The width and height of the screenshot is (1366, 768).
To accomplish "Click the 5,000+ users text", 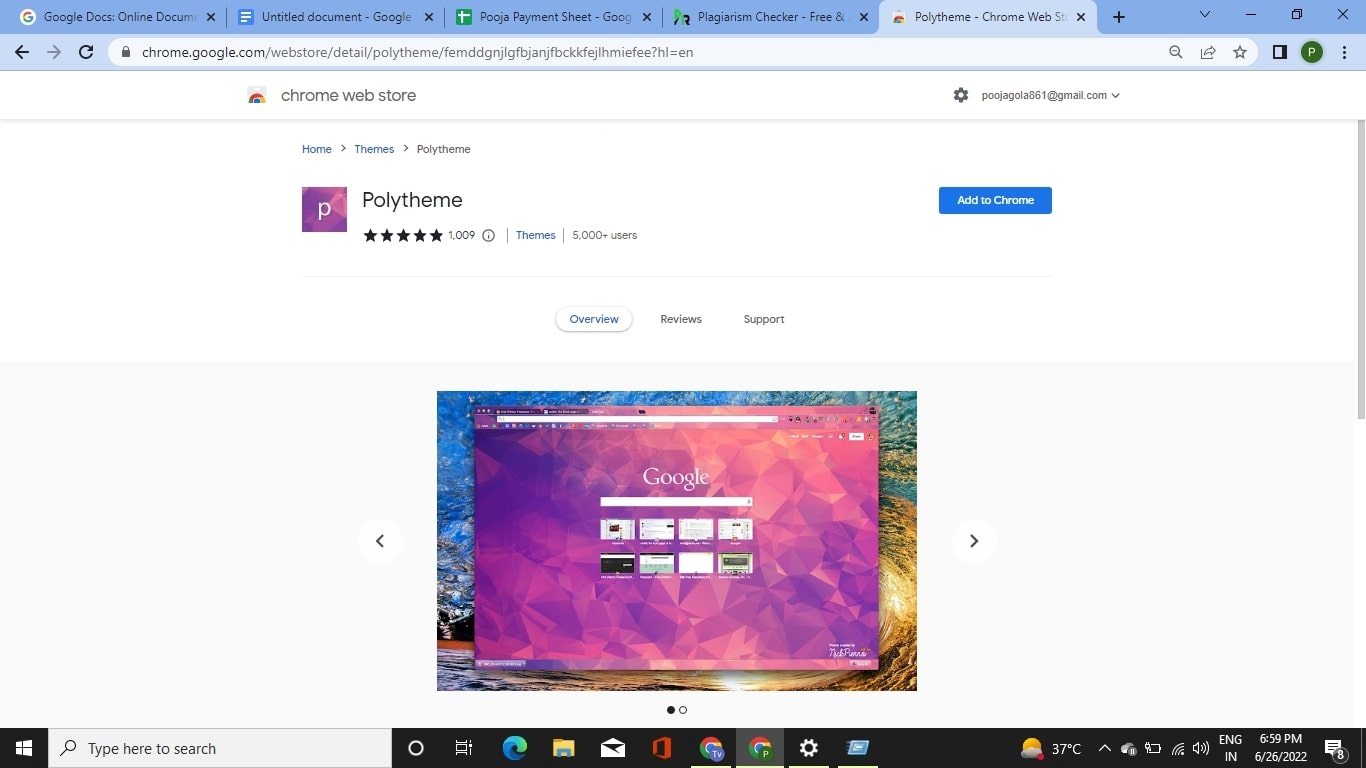I will tap(604, 236).
